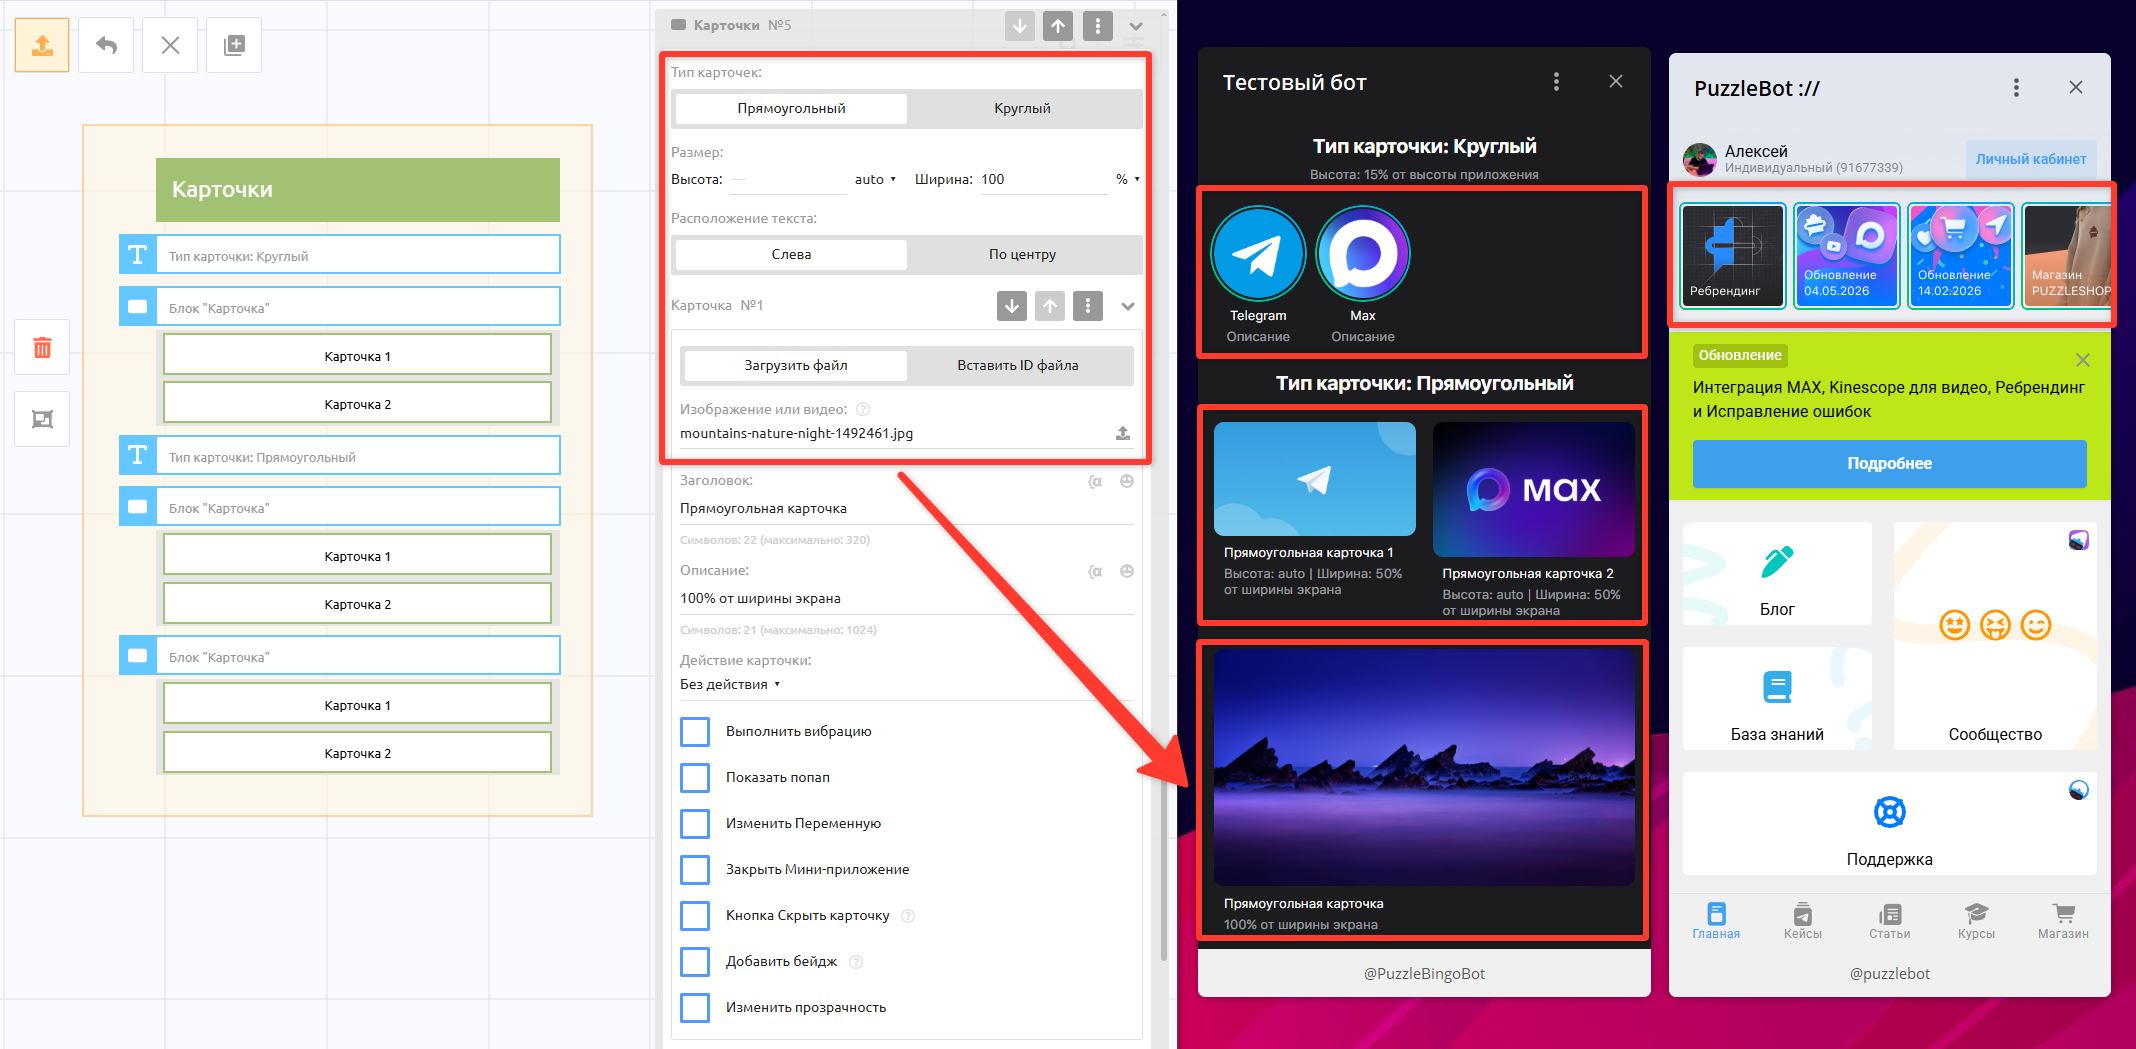This screenshot has height=1049, width=2136.
Task: Open the three-dot menu in PuzzleBot window
Action: pos(2016,88)
